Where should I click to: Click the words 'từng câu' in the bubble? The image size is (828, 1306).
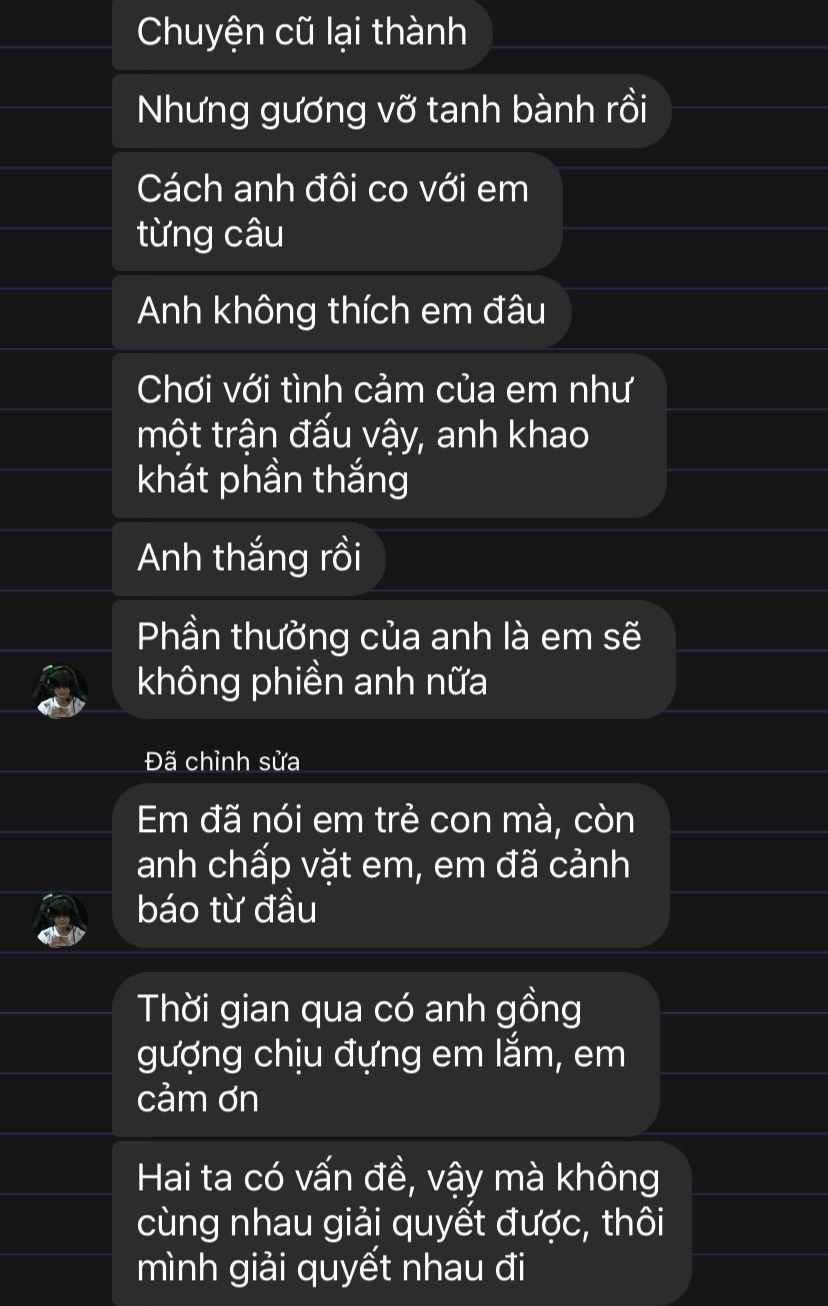click(x=211, y=235)
